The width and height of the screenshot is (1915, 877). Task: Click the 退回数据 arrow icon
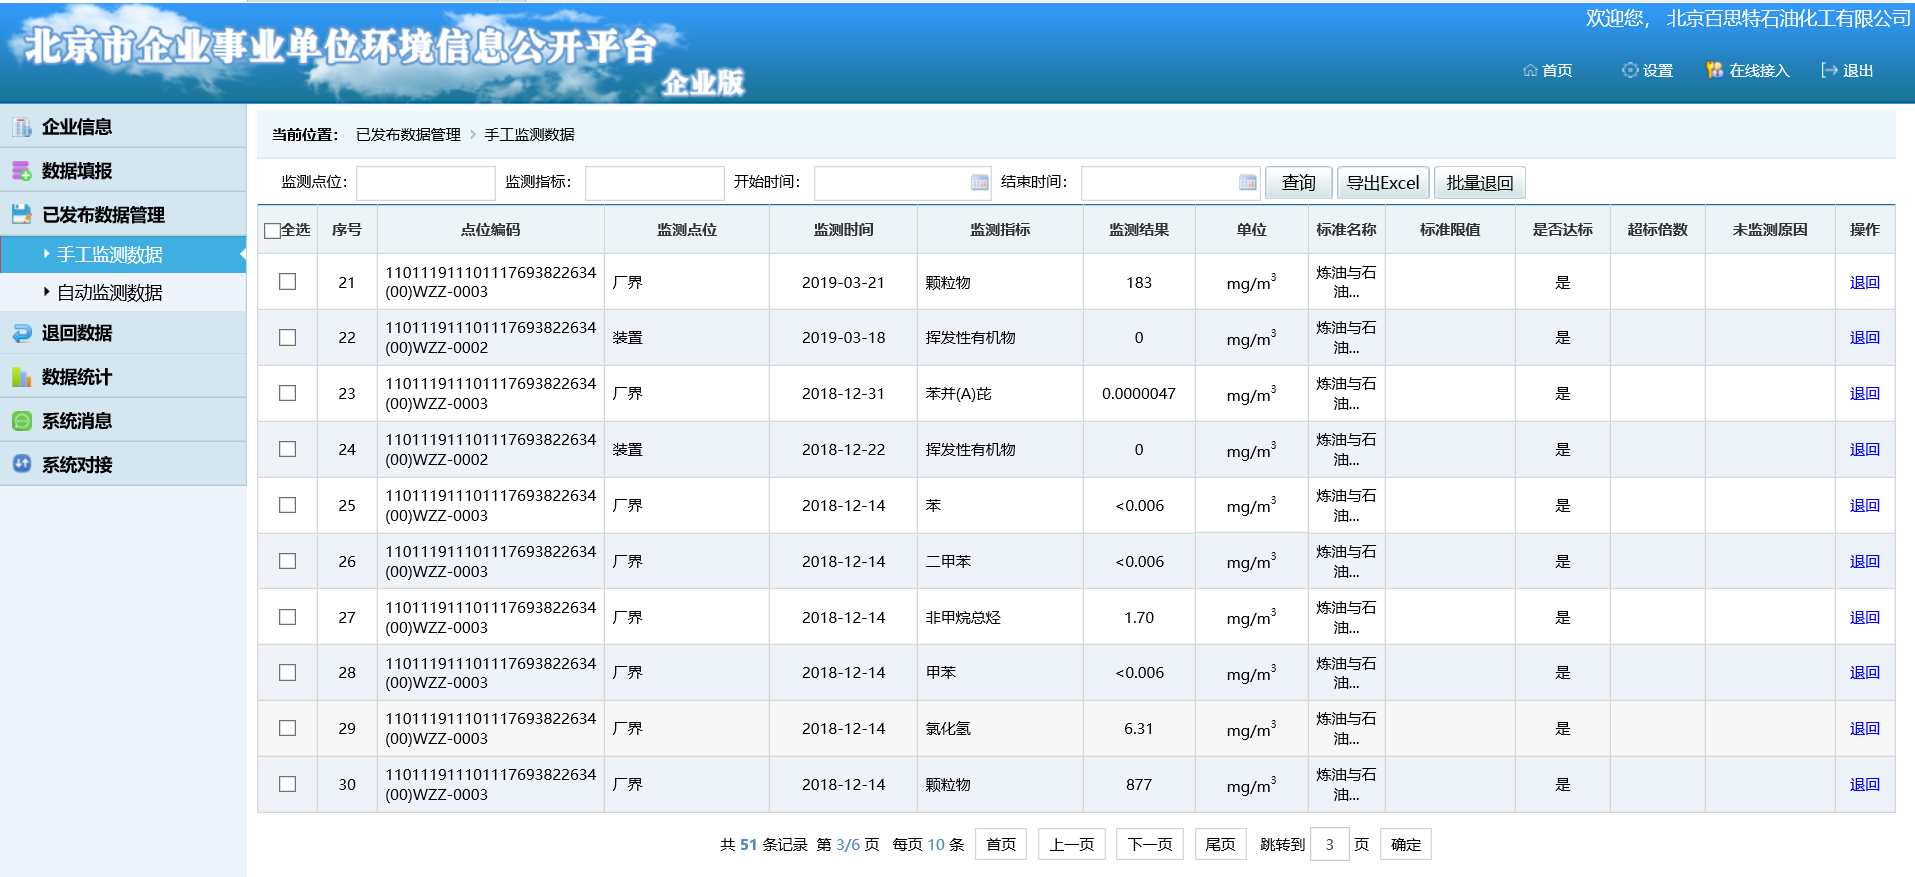[x=22, y=333]
